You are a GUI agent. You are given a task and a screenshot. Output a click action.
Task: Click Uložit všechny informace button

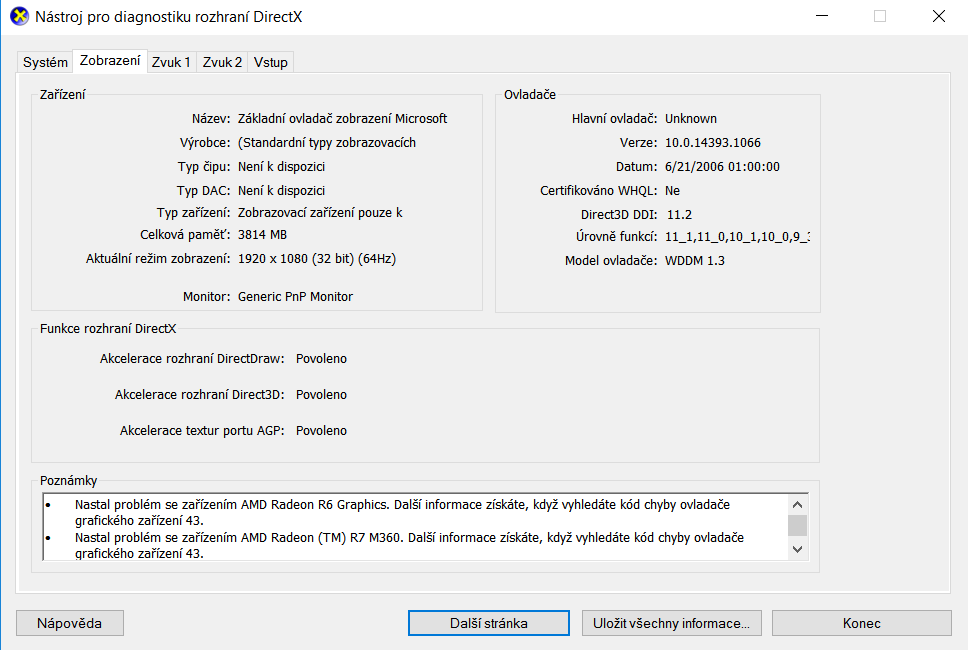click(671, 623)
